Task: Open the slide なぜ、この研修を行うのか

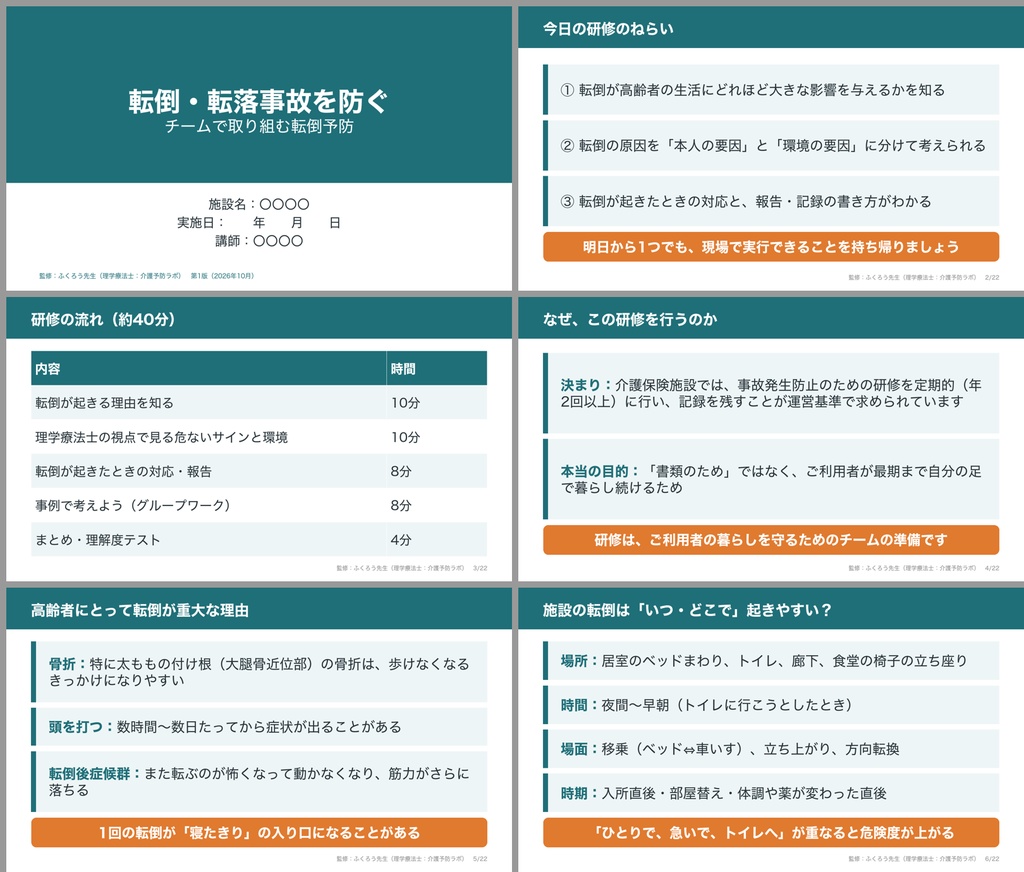Action: pyautogui.click(x=771, y=439)
